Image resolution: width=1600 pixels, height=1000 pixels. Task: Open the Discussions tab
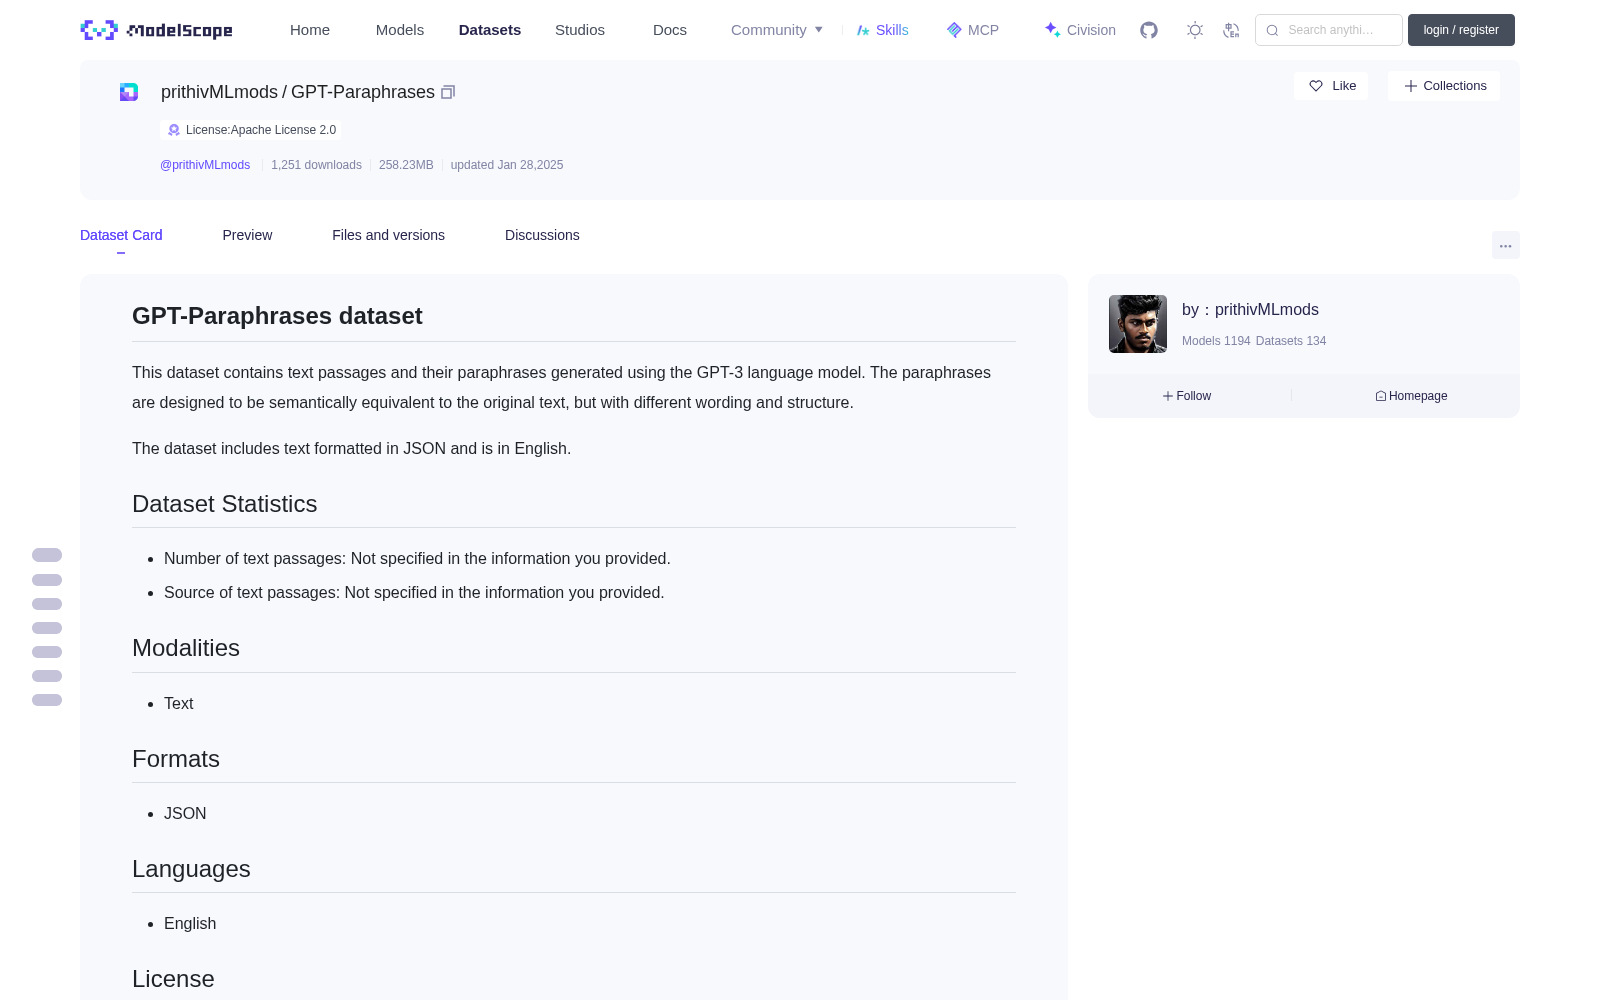click(542, 235)
